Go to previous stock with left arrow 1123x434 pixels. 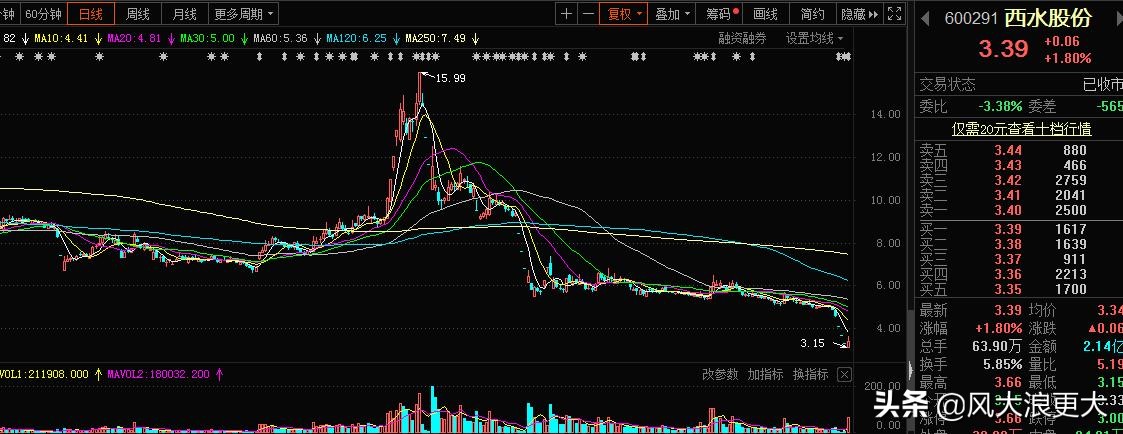tap(924, 18)
